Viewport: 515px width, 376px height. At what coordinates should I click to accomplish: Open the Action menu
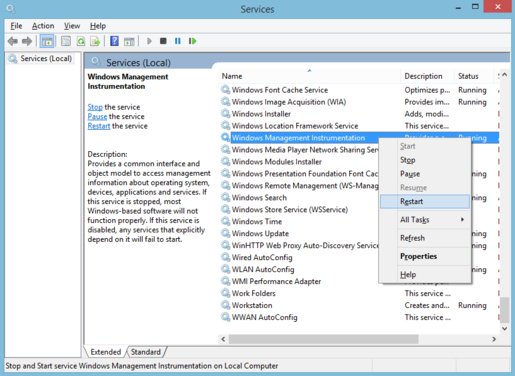coord(43,26)
